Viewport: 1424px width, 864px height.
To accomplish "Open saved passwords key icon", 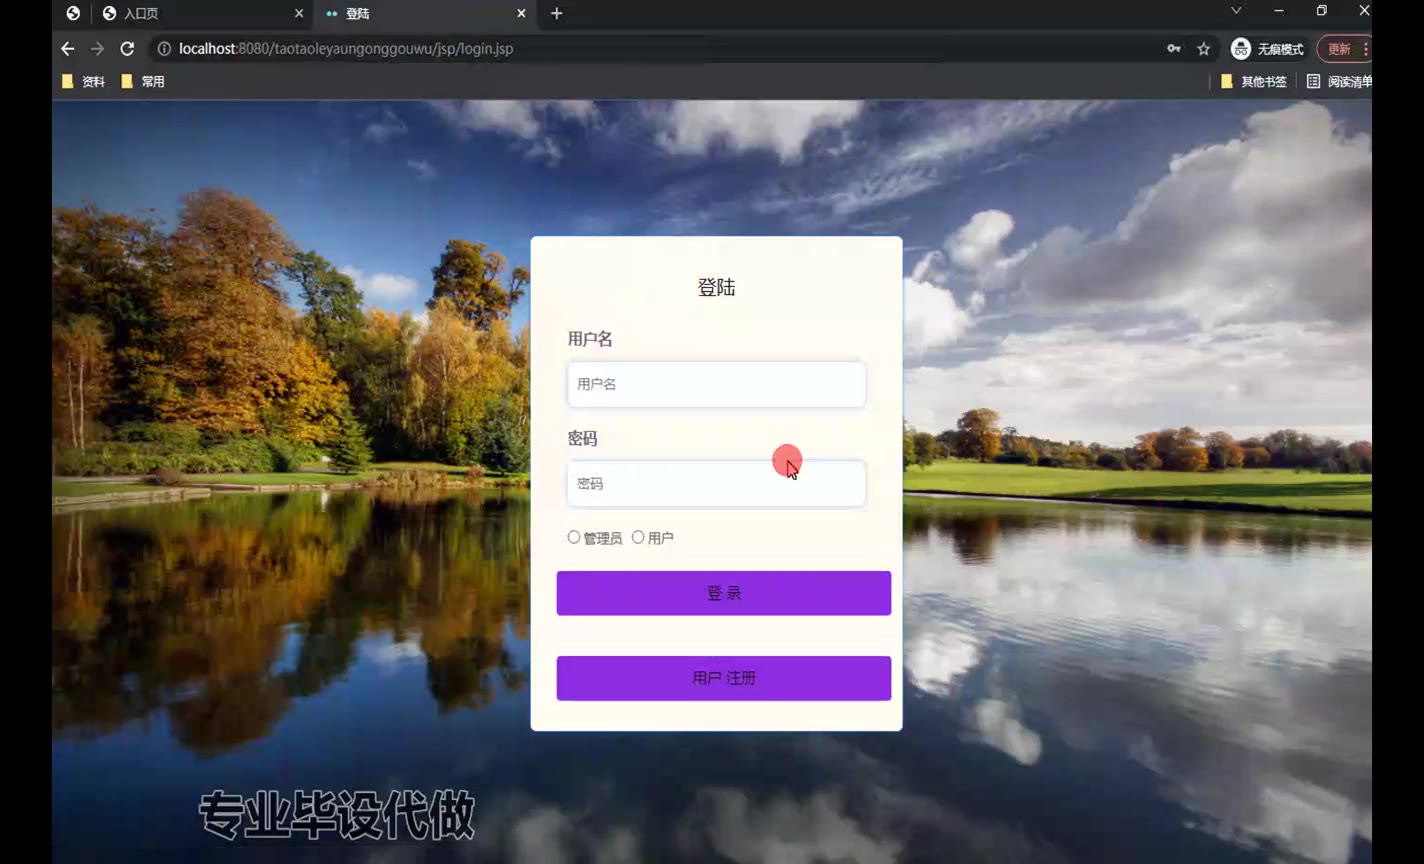I will click(x=1174, y=49).
